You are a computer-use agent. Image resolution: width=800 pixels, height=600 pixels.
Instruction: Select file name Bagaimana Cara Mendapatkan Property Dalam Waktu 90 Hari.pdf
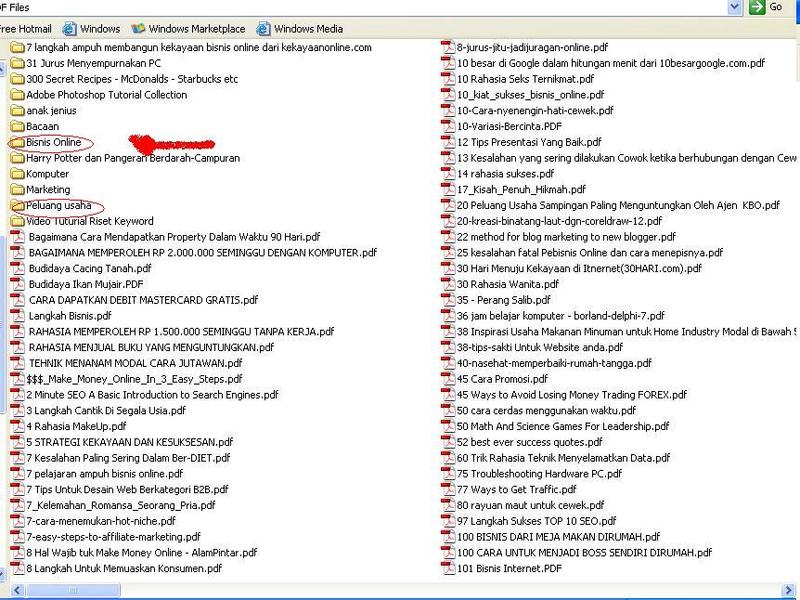click(174, 237)
